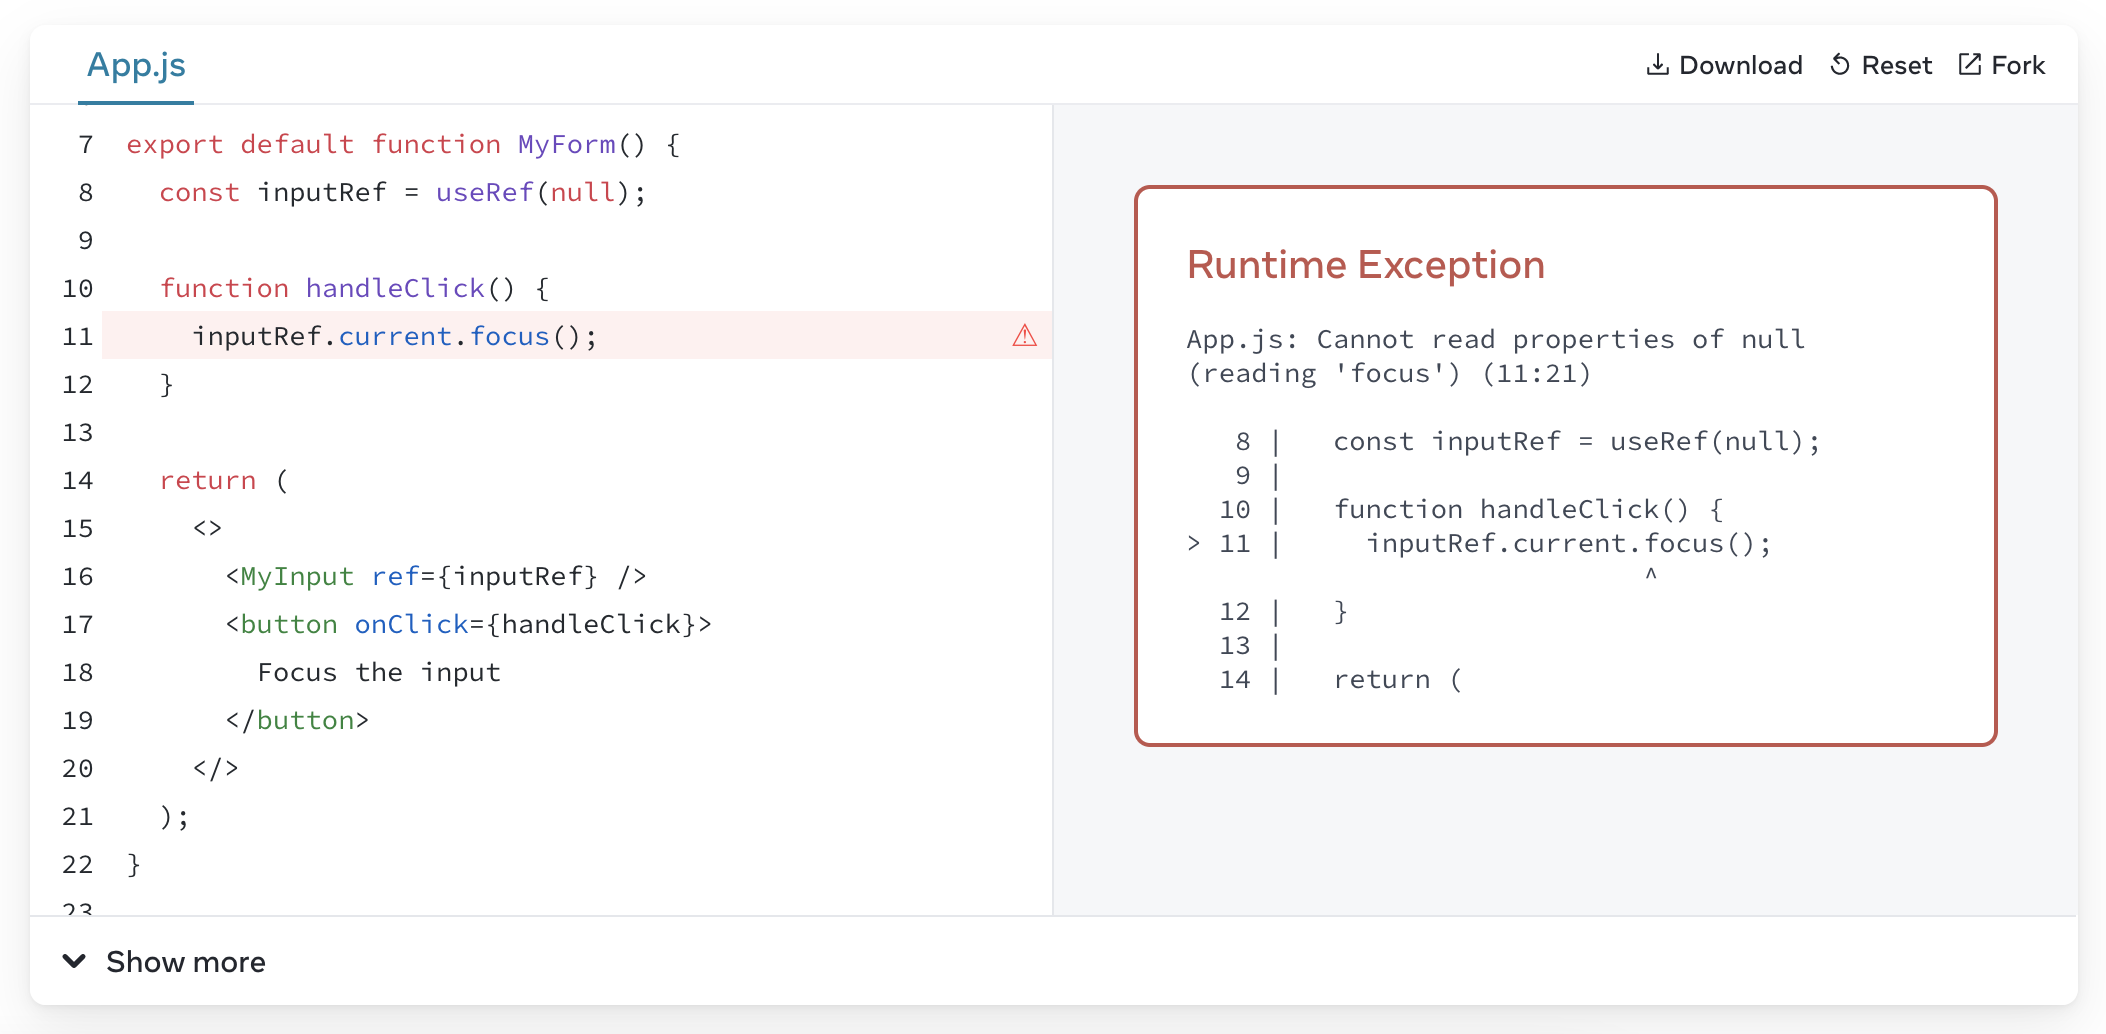Click 'function handleClick() {' in the editor
Image resolution: width=2106 pixels, height=1034 pixels.
pos(355,288)
